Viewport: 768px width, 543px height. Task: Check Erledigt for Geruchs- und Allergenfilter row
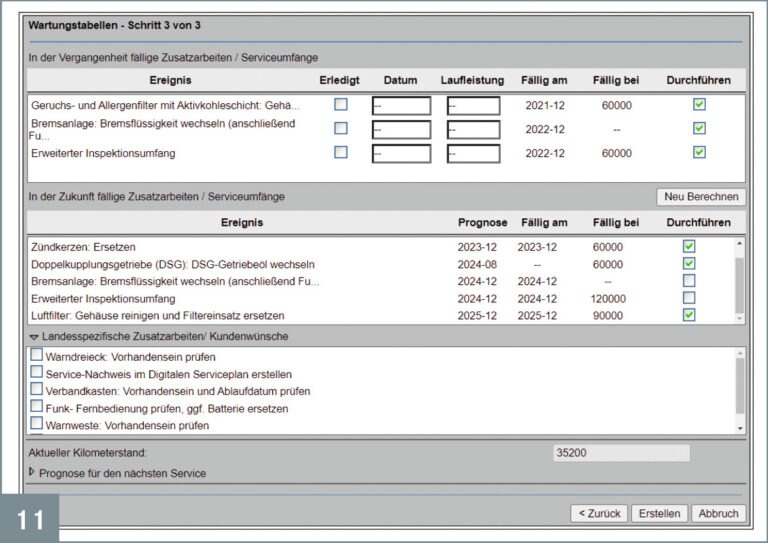pyautogui.click(x=341, y=104)
